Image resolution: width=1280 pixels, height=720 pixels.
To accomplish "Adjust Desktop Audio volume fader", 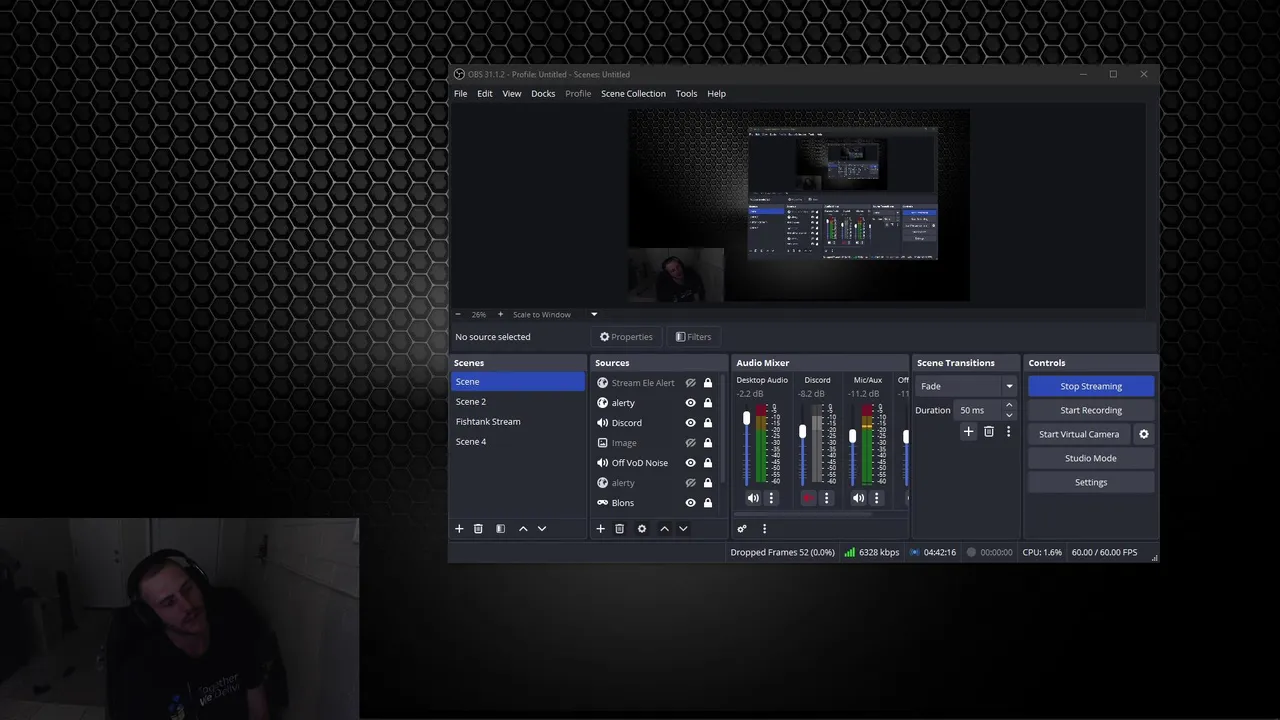I will [x=746, y=418].
